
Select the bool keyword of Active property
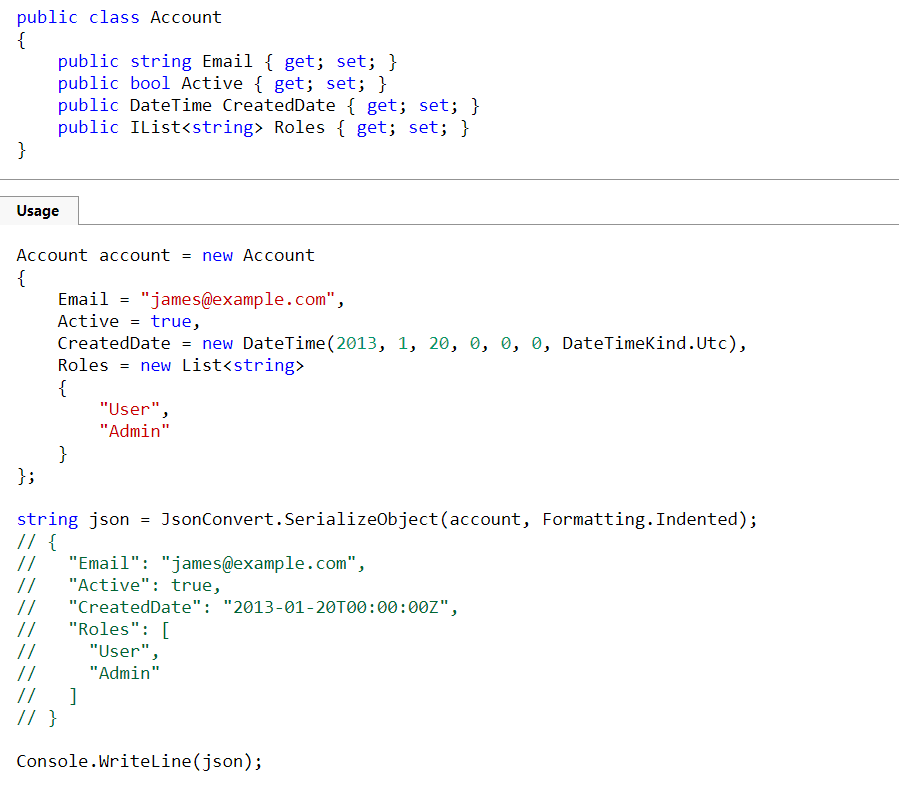pos(150,83)
